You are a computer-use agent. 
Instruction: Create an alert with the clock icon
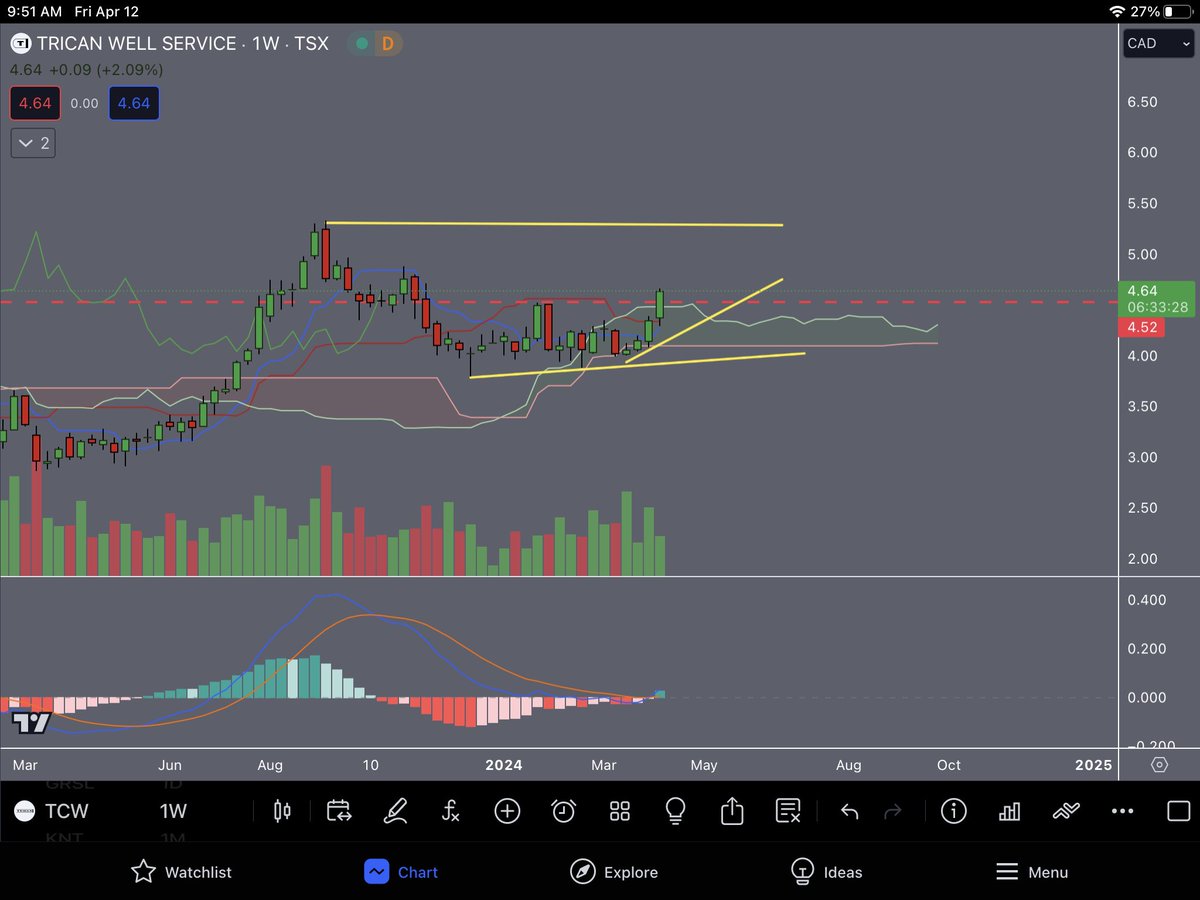[x=563, y=811]
